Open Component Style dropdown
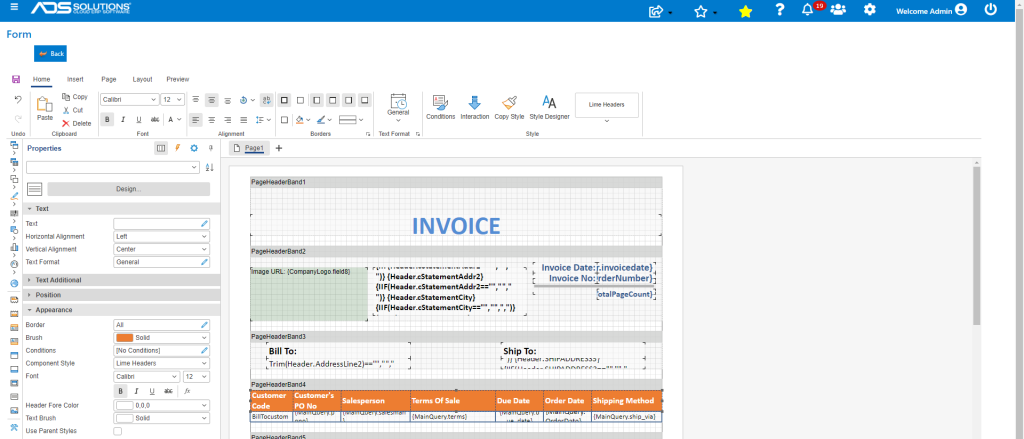This screenshot has height=439, width=1024. pos(161,363)
